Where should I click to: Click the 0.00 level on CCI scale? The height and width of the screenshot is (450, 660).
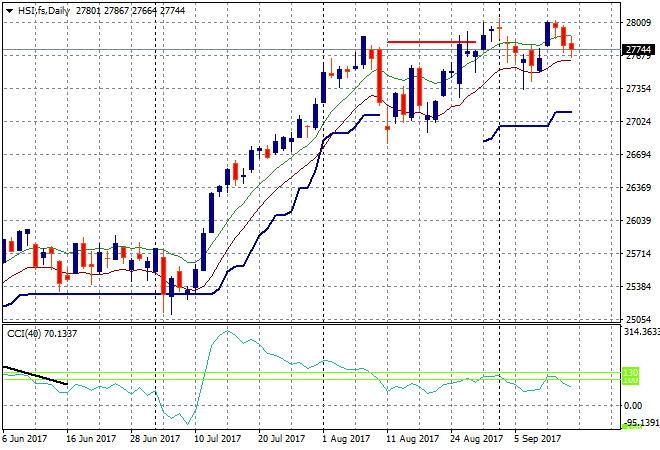point(632,405)
